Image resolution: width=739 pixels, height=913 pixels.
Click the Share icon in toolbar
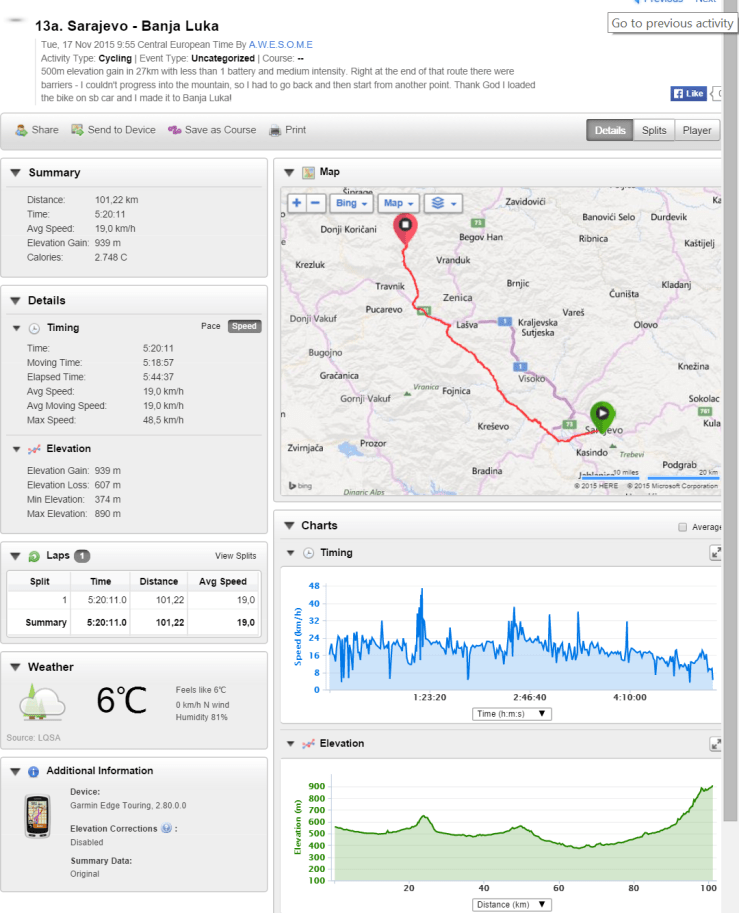(x=21, y=130)
